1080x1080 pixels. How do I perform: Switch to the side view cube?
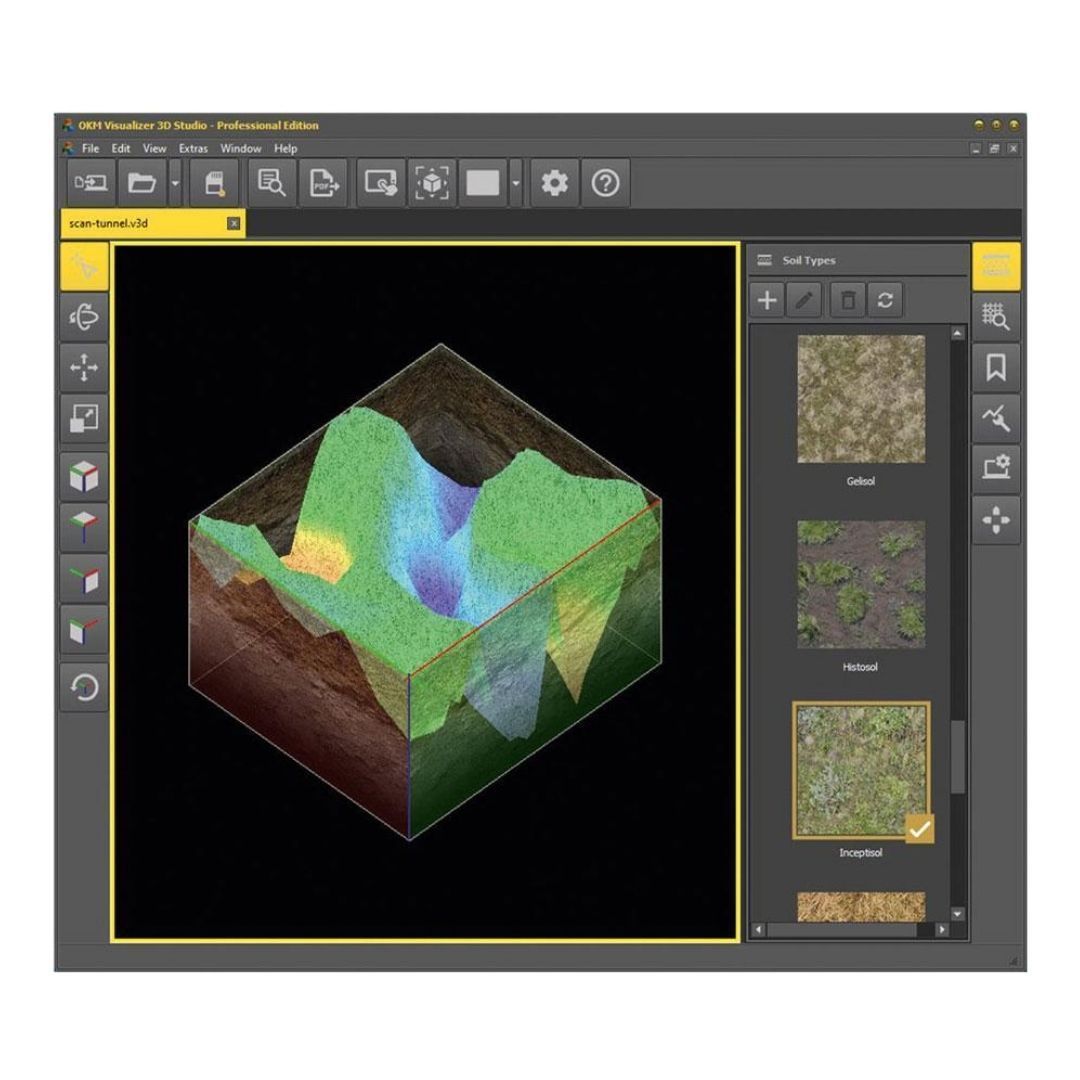(x=84, y=578)
